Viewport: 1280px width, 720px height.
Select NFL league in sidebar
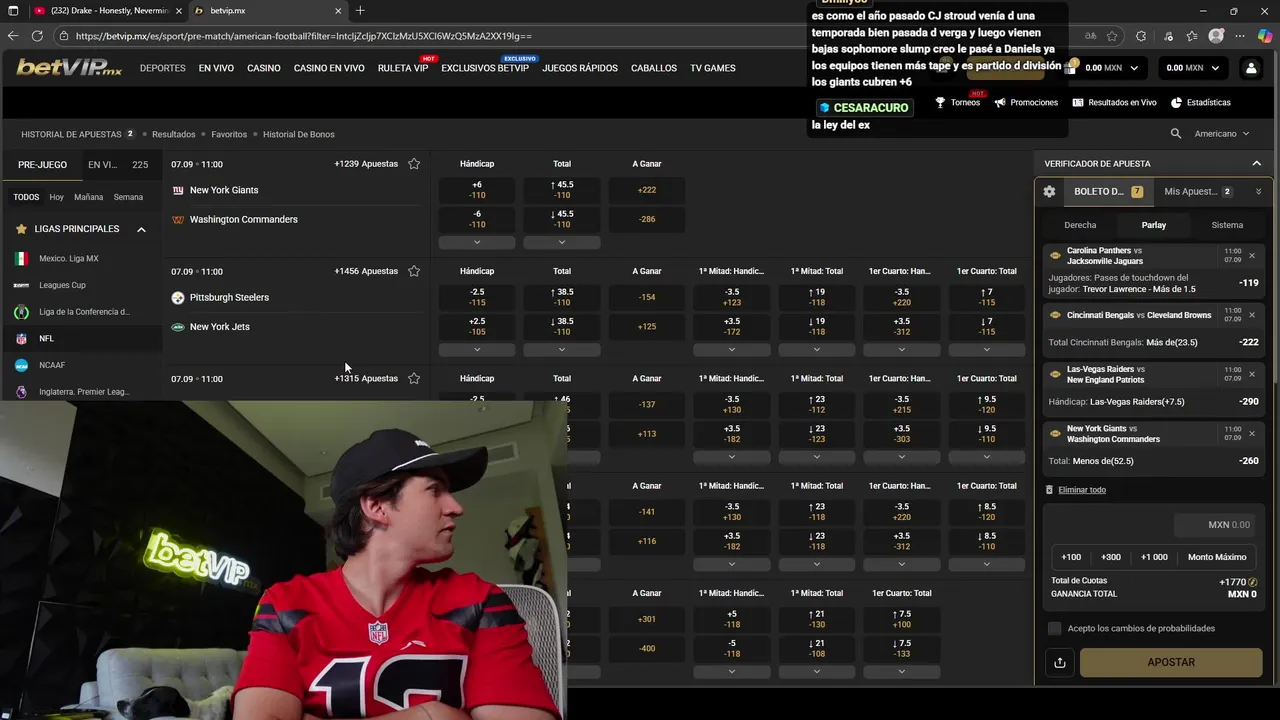coord(82,338)
